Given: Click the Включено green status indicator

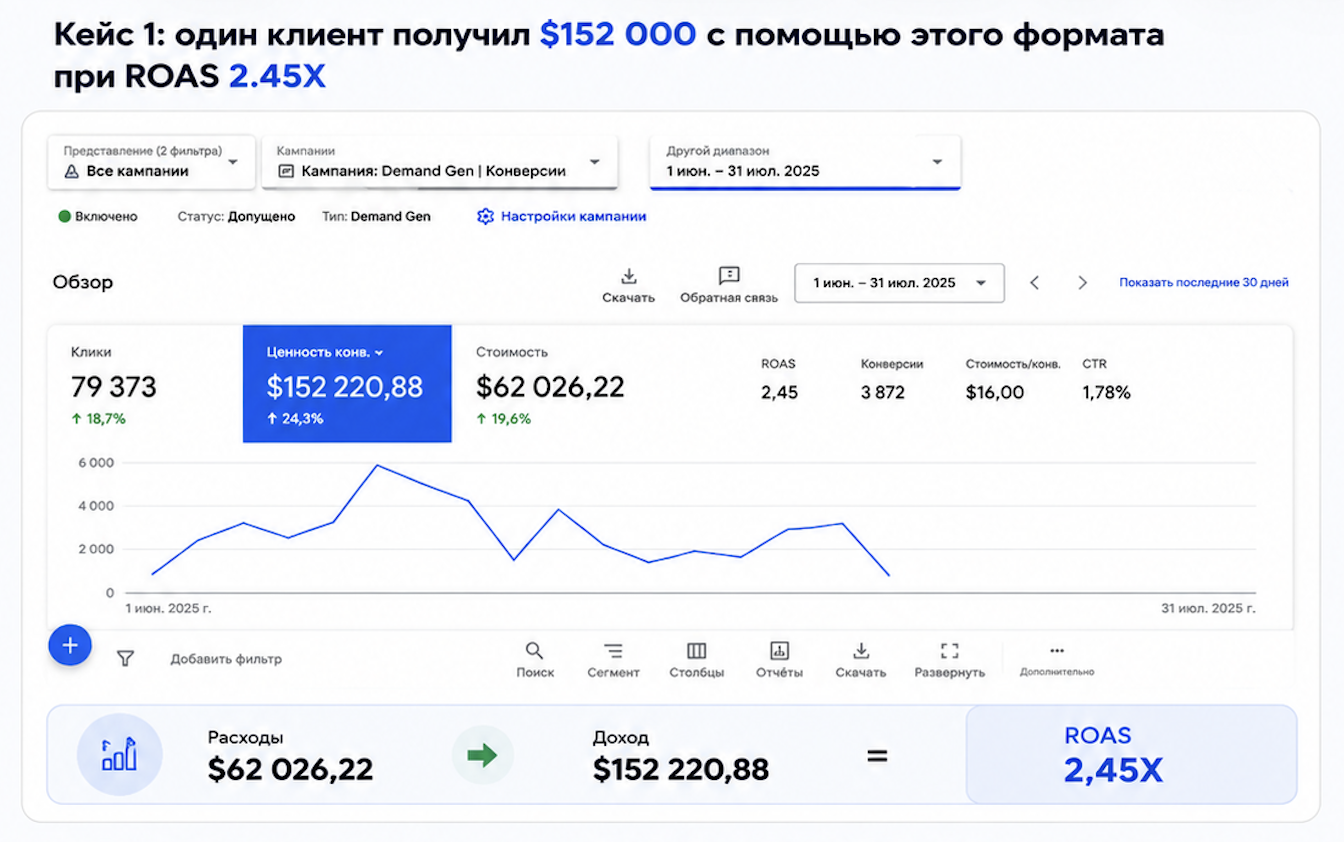Looking at the screenshot, I should [x=65, y=216].
